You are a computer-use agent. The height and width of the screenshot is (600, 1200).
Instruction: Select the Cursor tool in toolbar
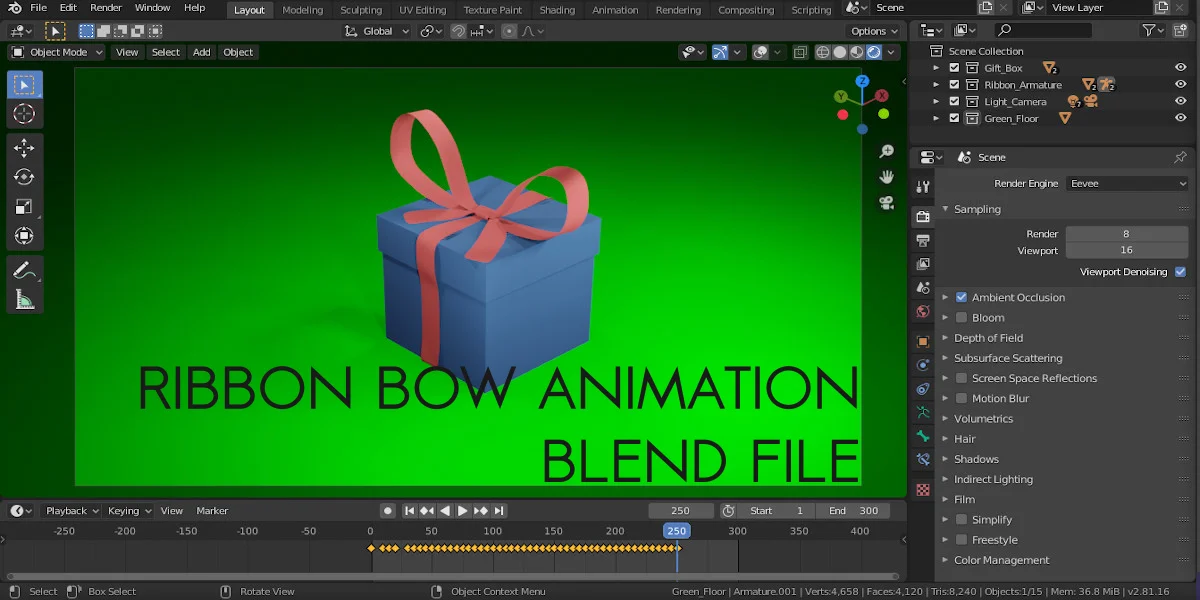[x=24, y=114]
